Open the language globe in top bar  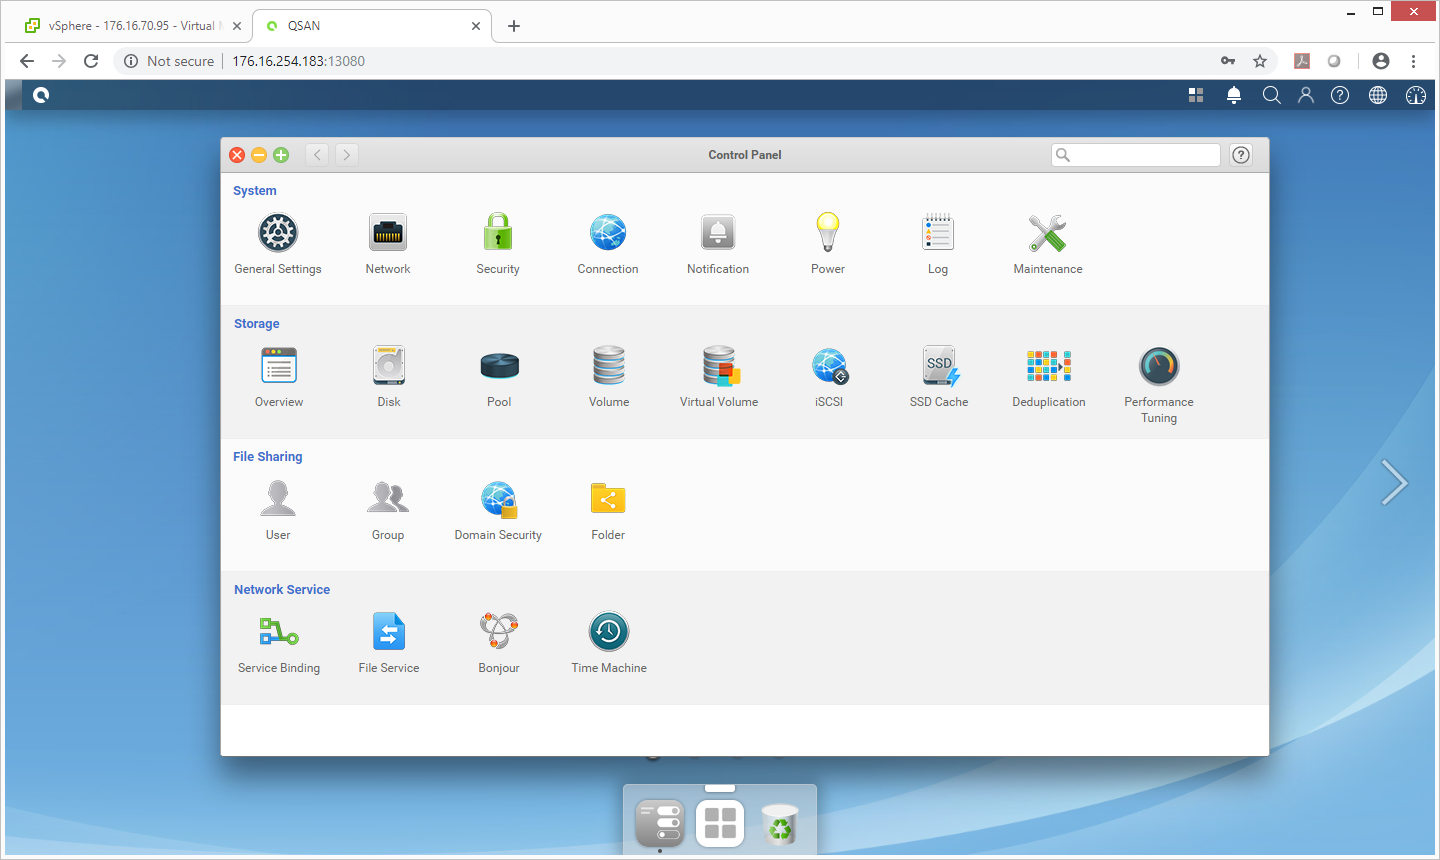(x=1378, y=95)
